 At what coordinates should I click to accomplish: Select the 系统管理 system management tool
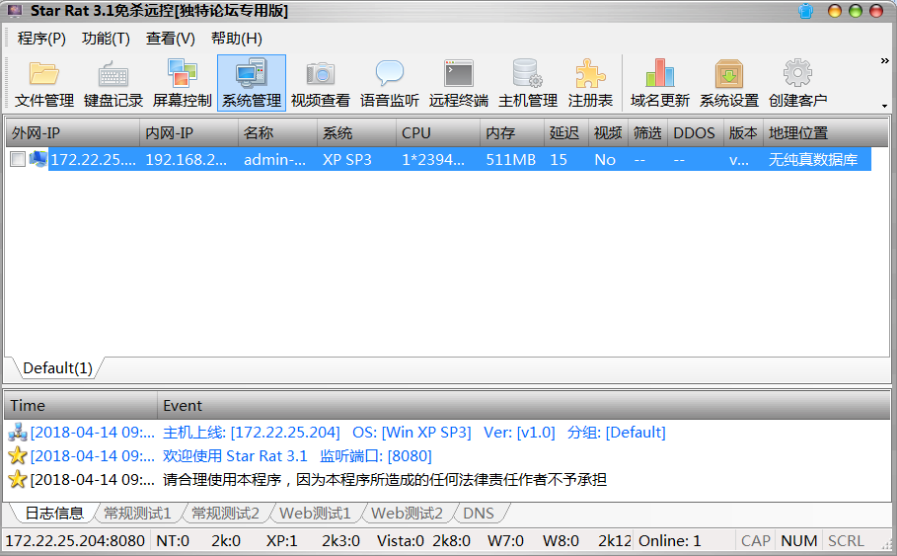point(252,84)
